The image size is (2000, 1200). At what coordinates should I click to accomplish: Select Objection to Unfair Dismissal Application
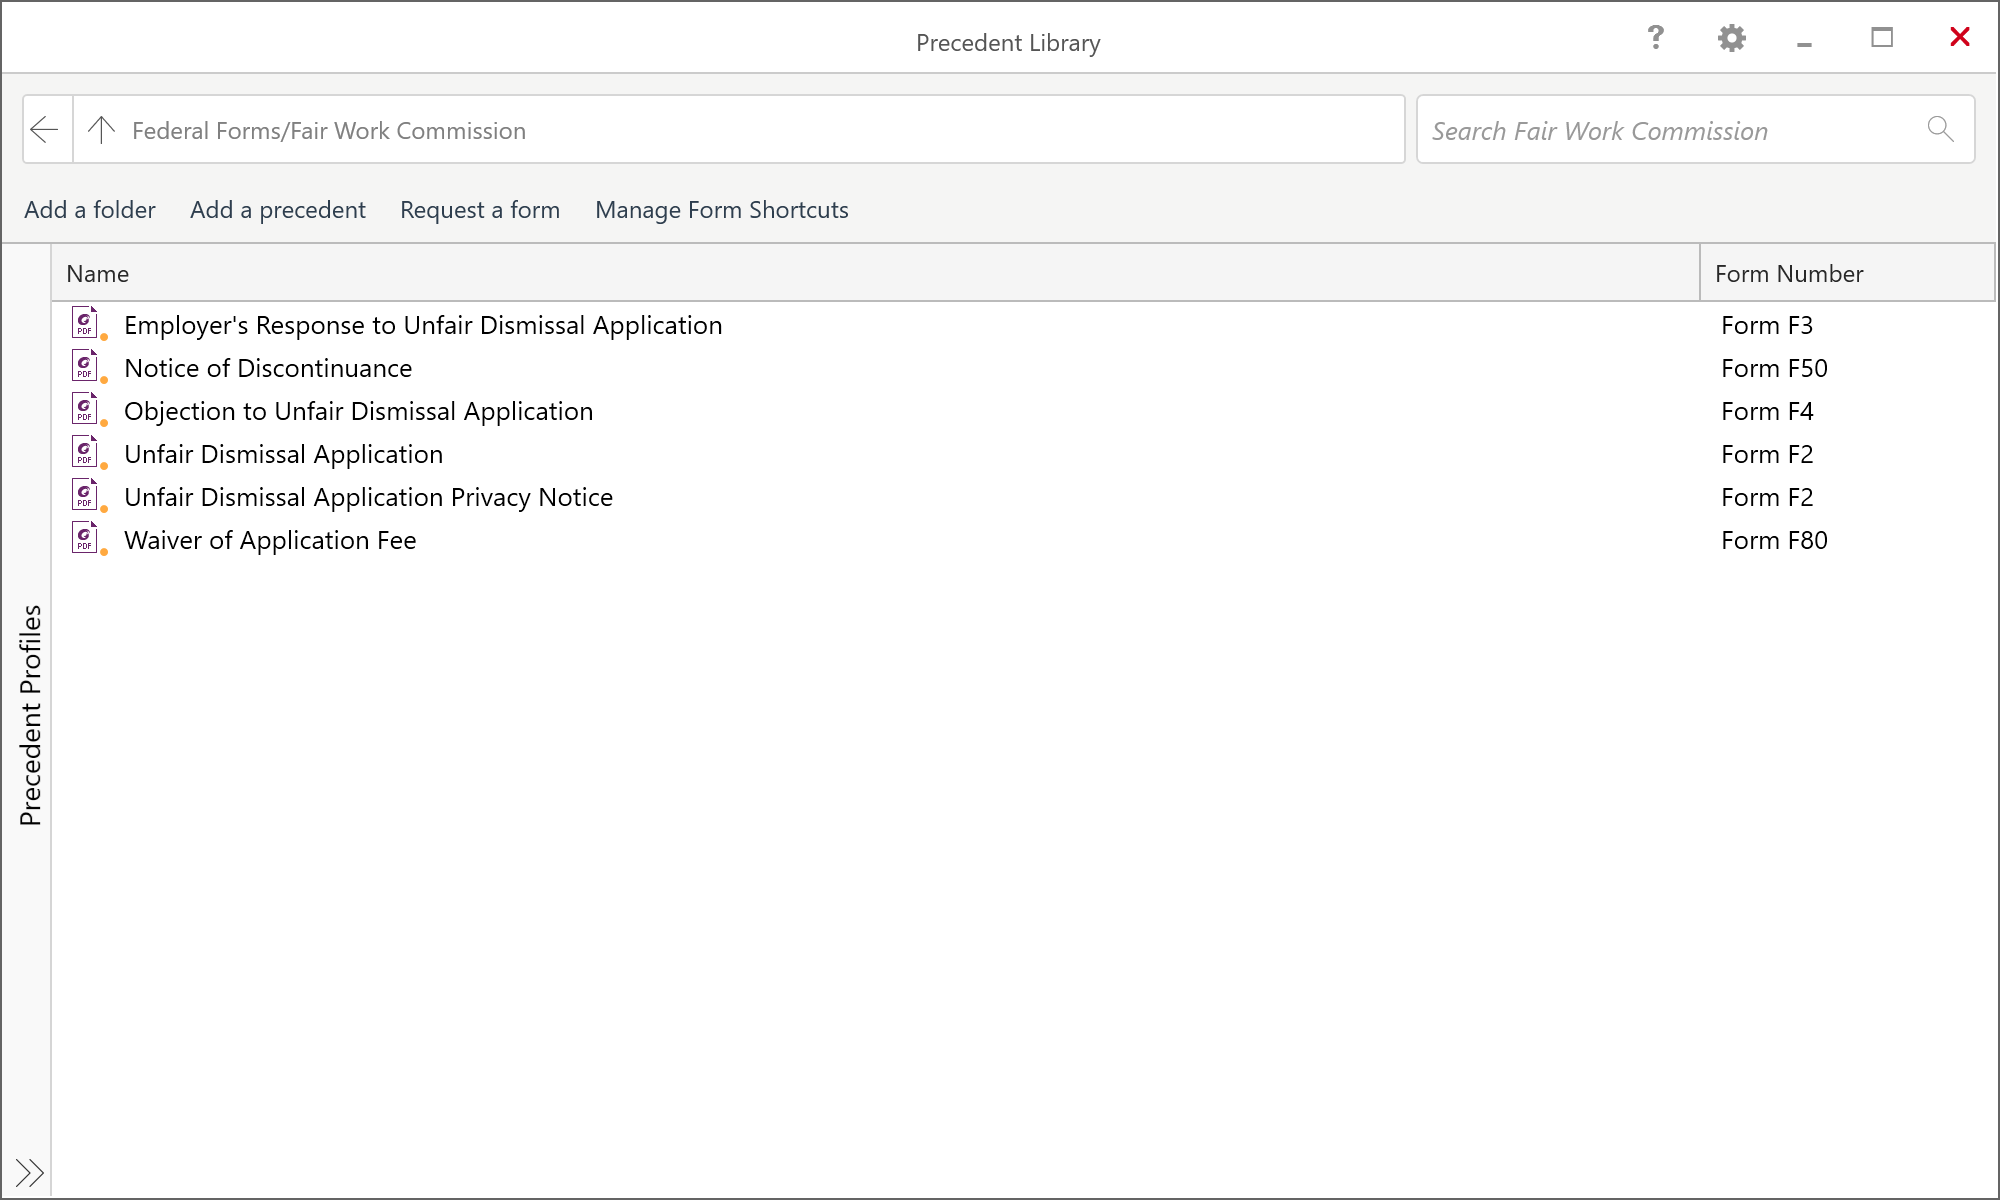click(359, 411)
